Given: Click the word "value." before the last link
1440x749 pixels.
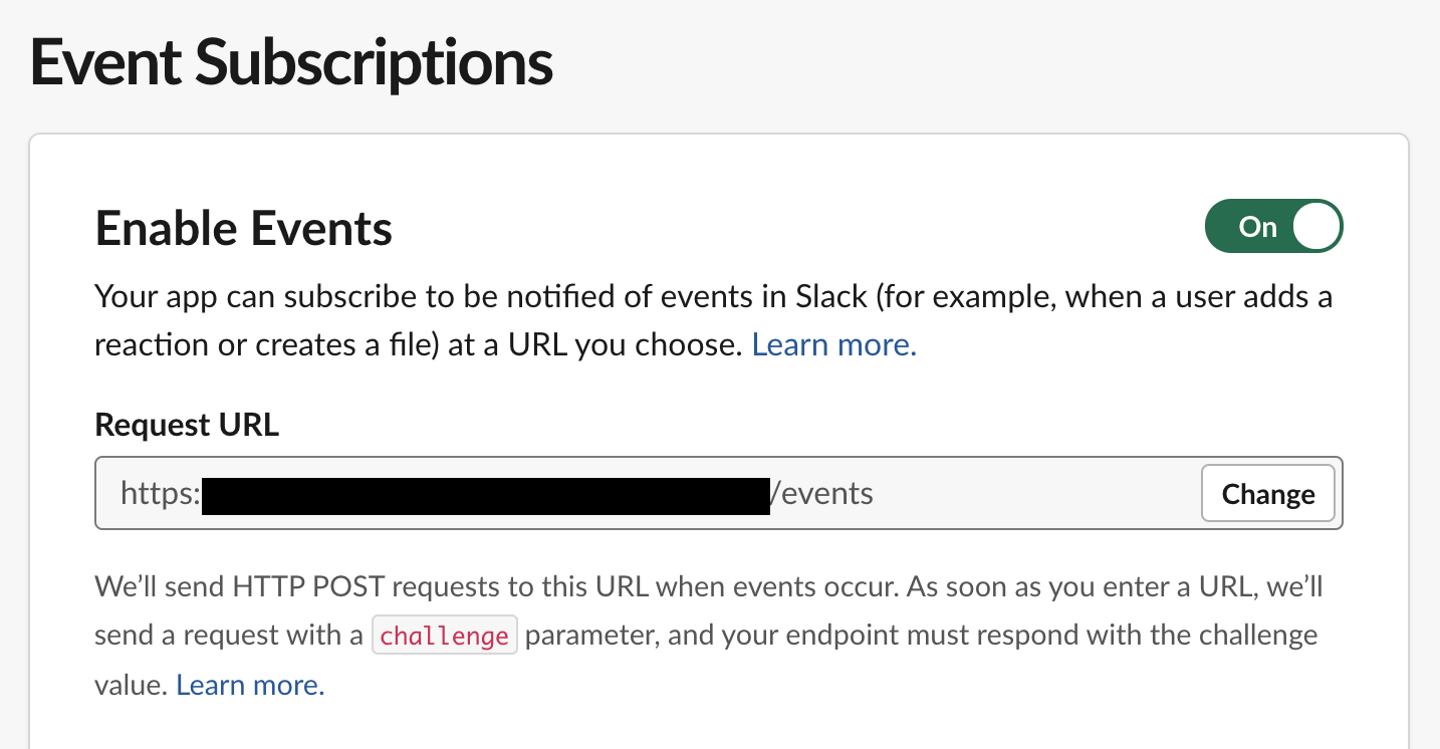Looking at the screenshot, I should click(131, 685).
